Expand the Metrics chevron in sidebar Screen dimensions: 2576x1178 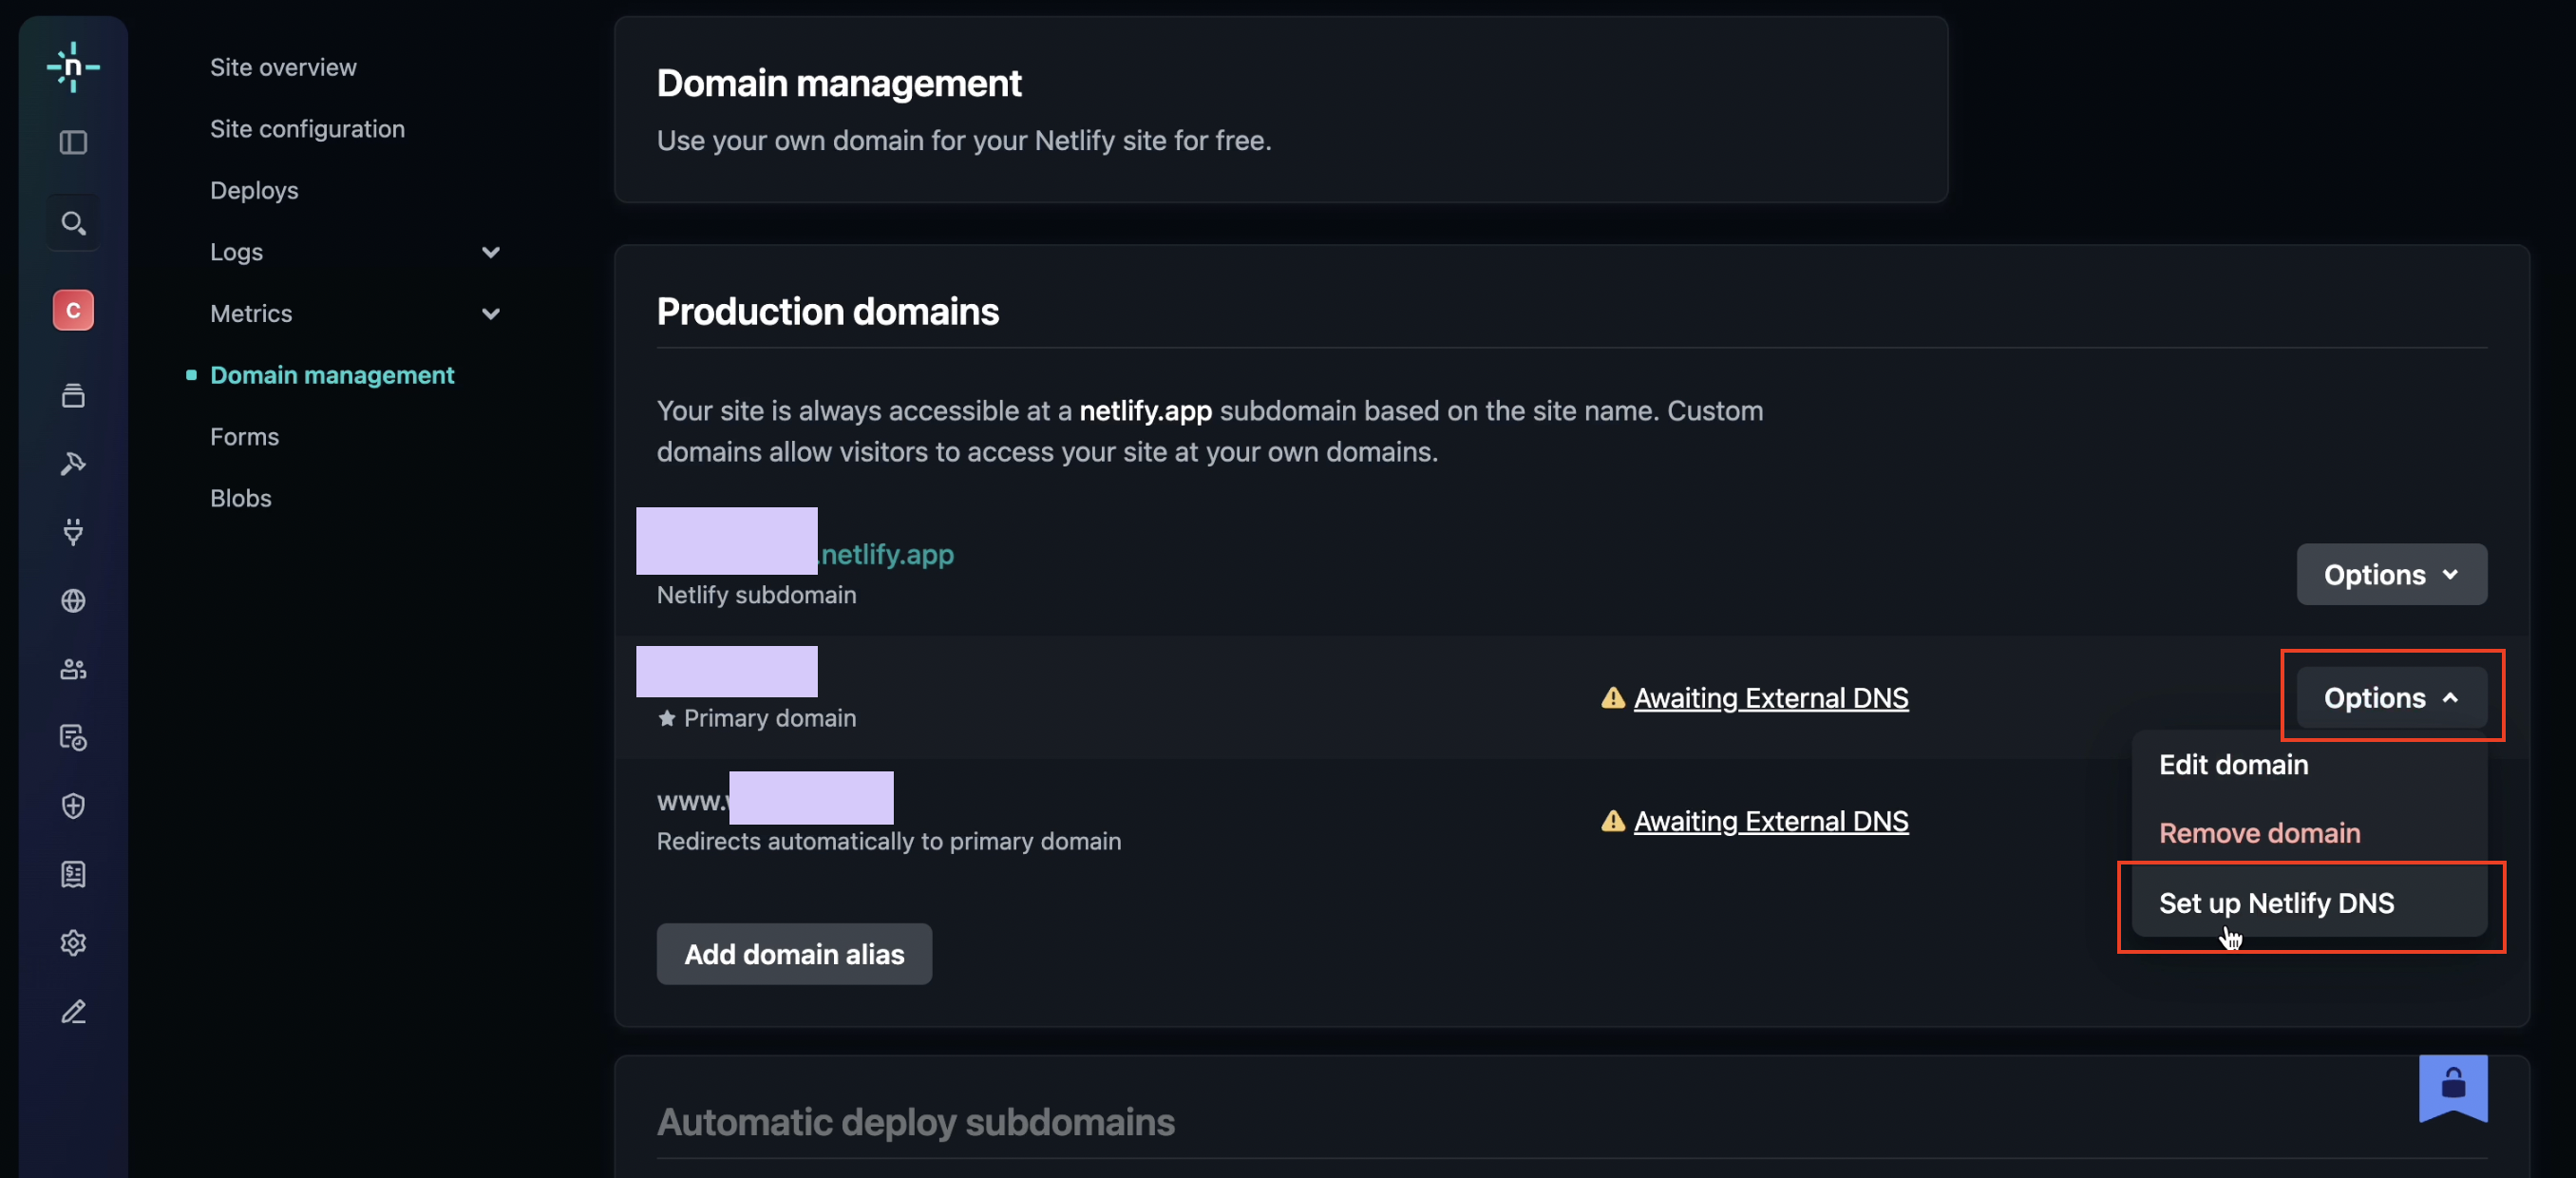click(x=490, y=314)
